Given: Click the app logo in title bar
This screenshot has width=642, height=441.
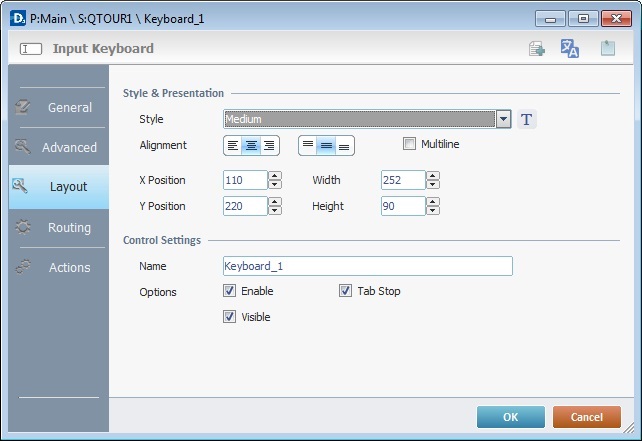Looking at the screenshot, I should click(x=18, y=18).
